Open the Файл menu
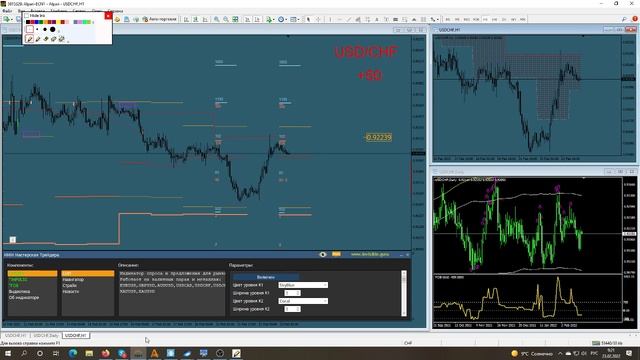 click(x=7, y=11)
